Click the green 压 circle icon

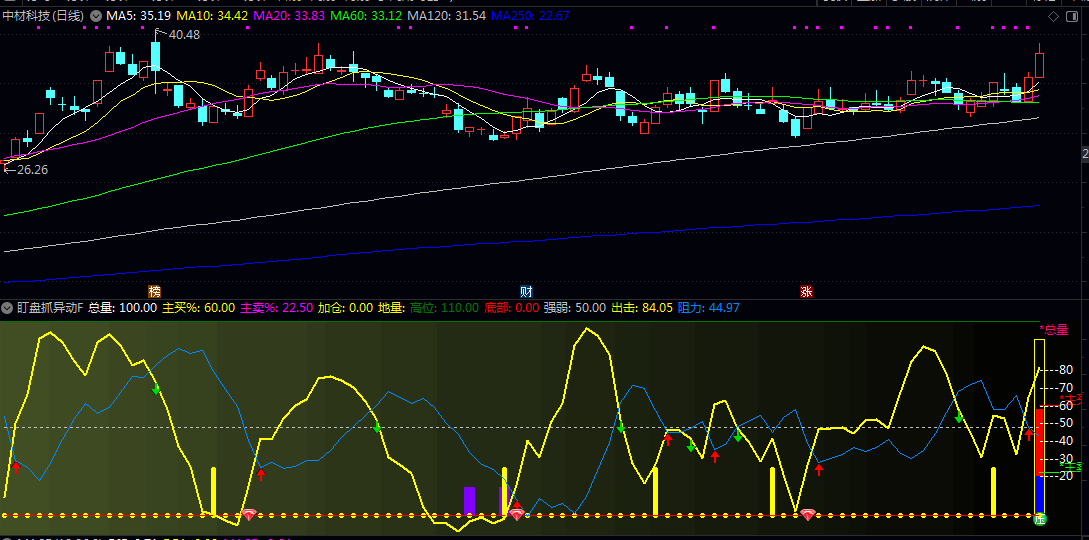click(1039, 518)
